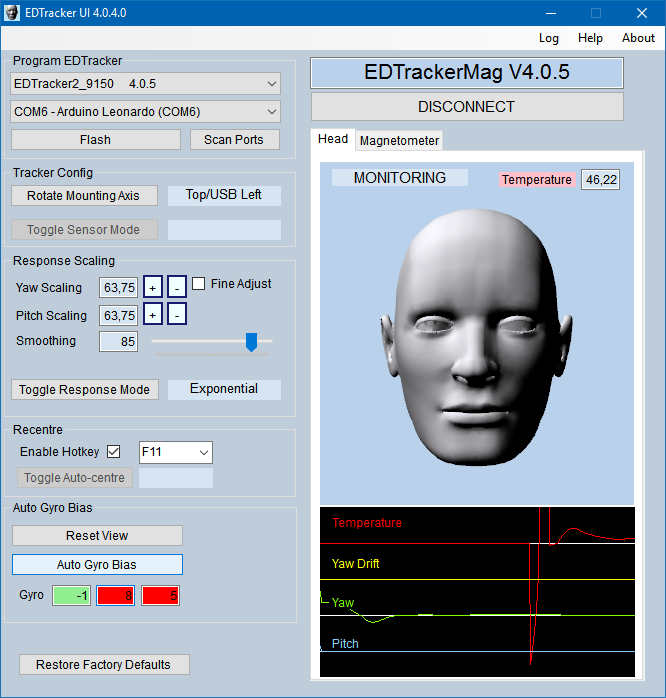Open the Help menu

(x=590, y=38)
